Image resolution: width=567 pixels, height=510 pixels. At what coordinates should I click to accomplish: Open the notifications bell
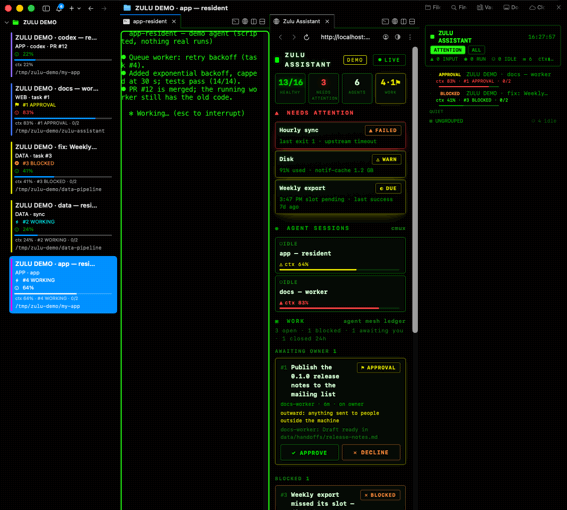pos(59,8)
